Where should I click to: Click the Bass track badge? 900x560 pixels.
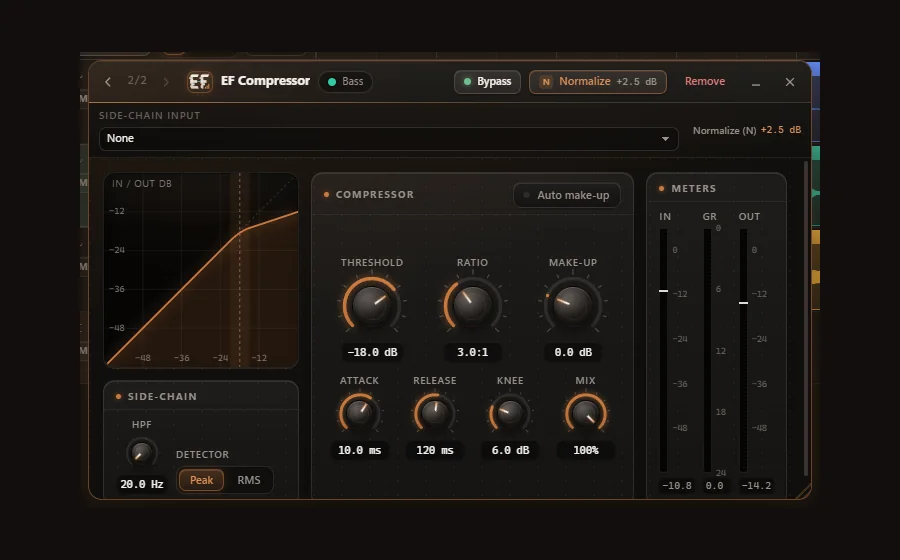pos(346,81)
